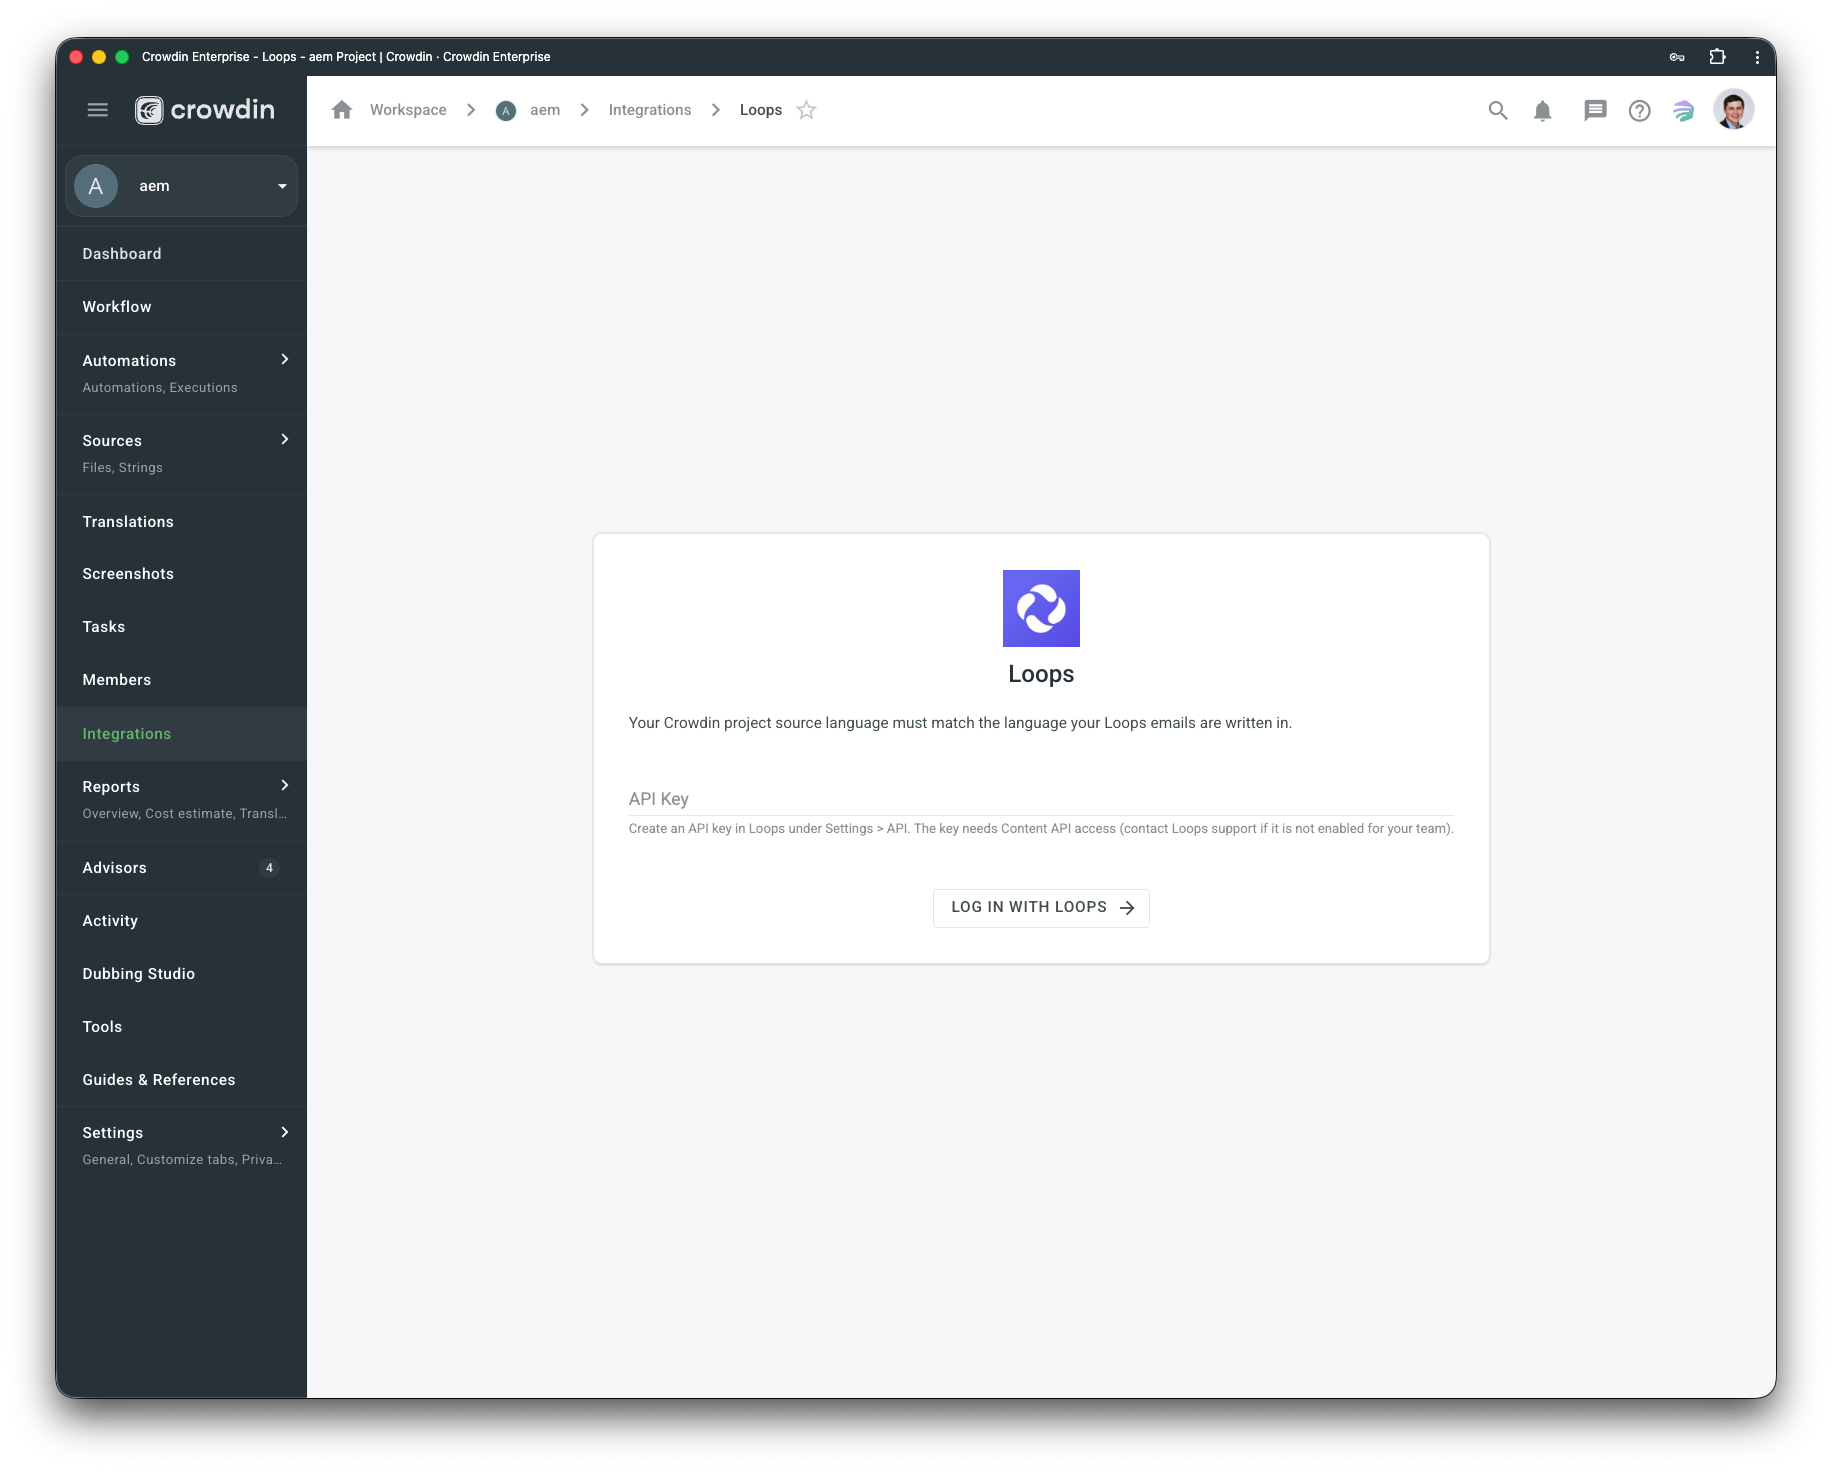Open Members in sidebar

pyautogui.click(x=182, y=680)
